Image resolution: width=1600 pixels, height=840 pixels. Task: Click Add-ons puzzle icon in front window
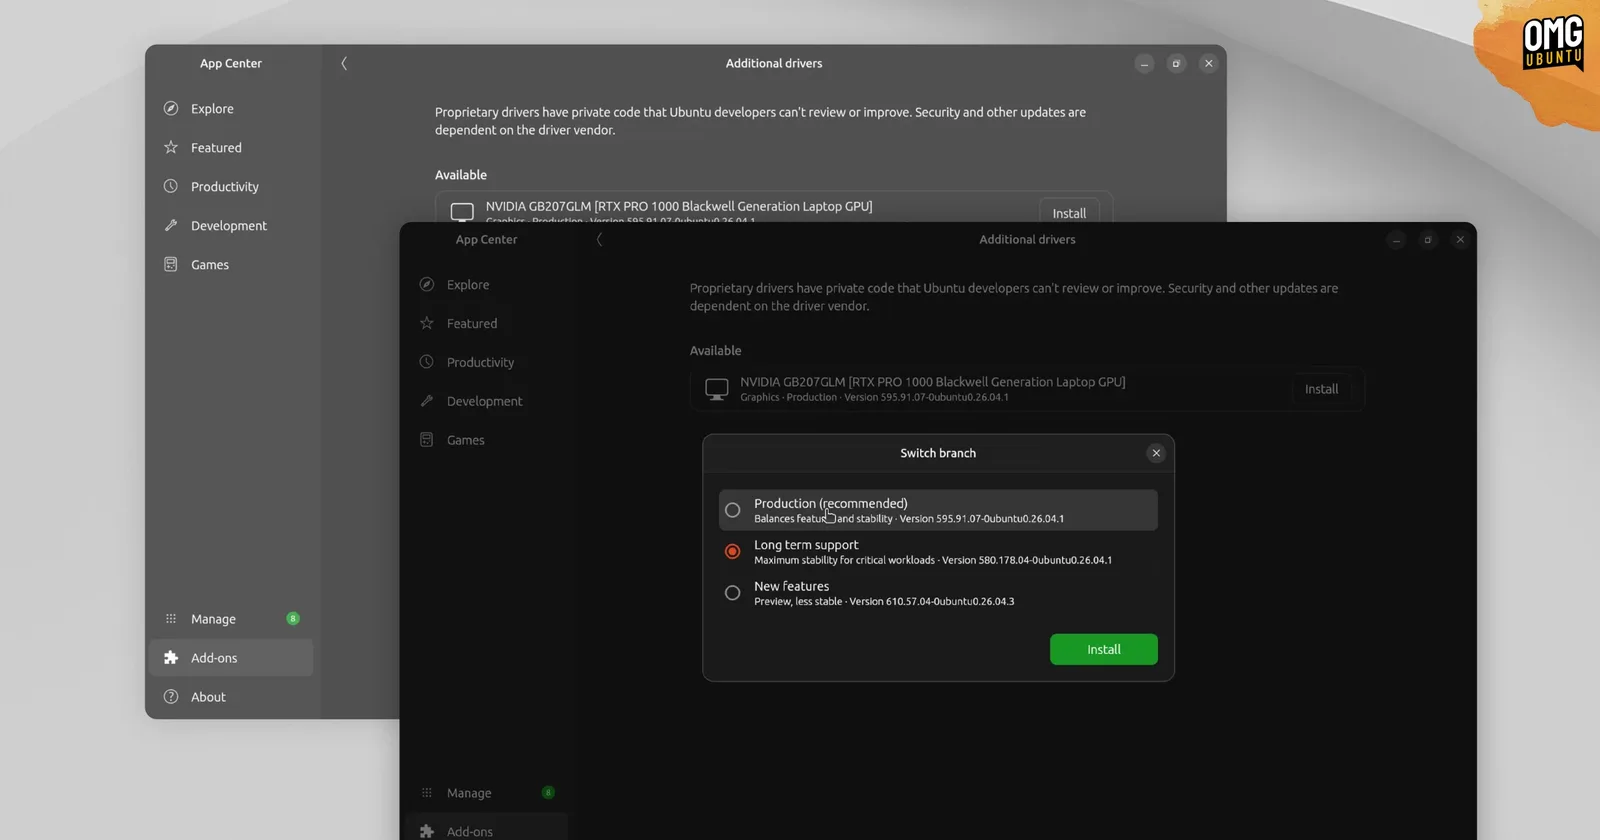click(427, 831)
